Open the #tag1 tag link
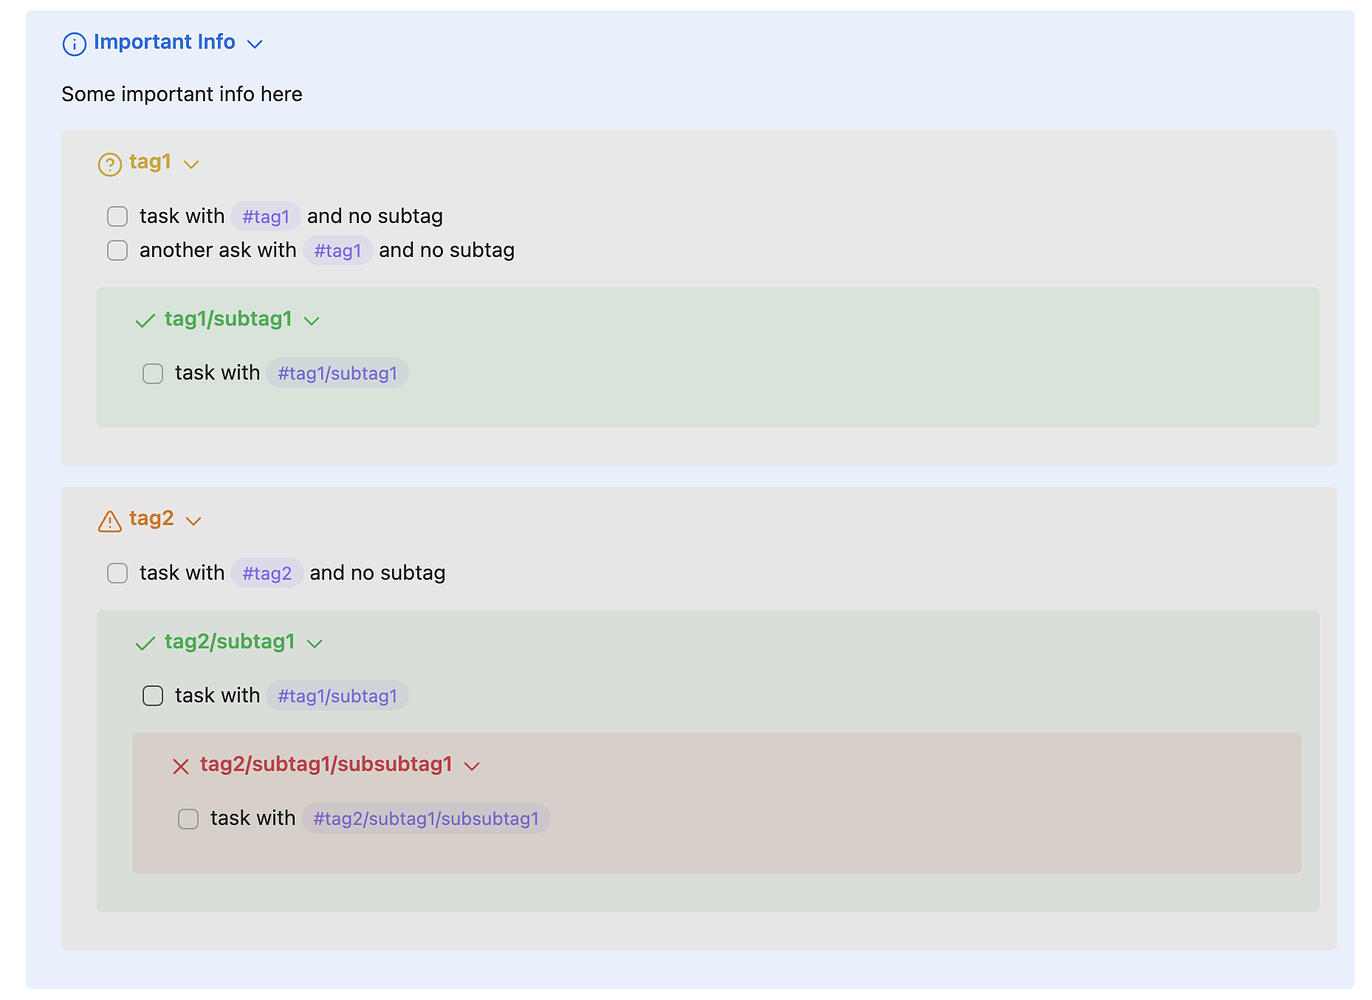Viewport: 1372px width, 1000px height. coord(265,216)
